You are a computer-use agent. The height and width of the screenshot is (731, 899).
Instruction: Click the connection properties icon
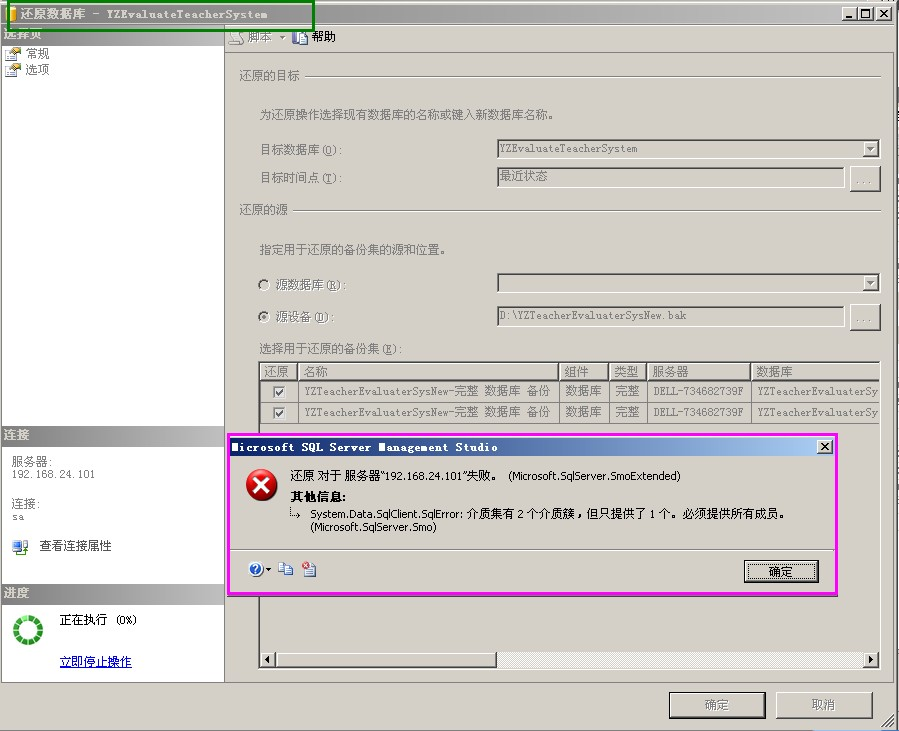tap(21, 546)
